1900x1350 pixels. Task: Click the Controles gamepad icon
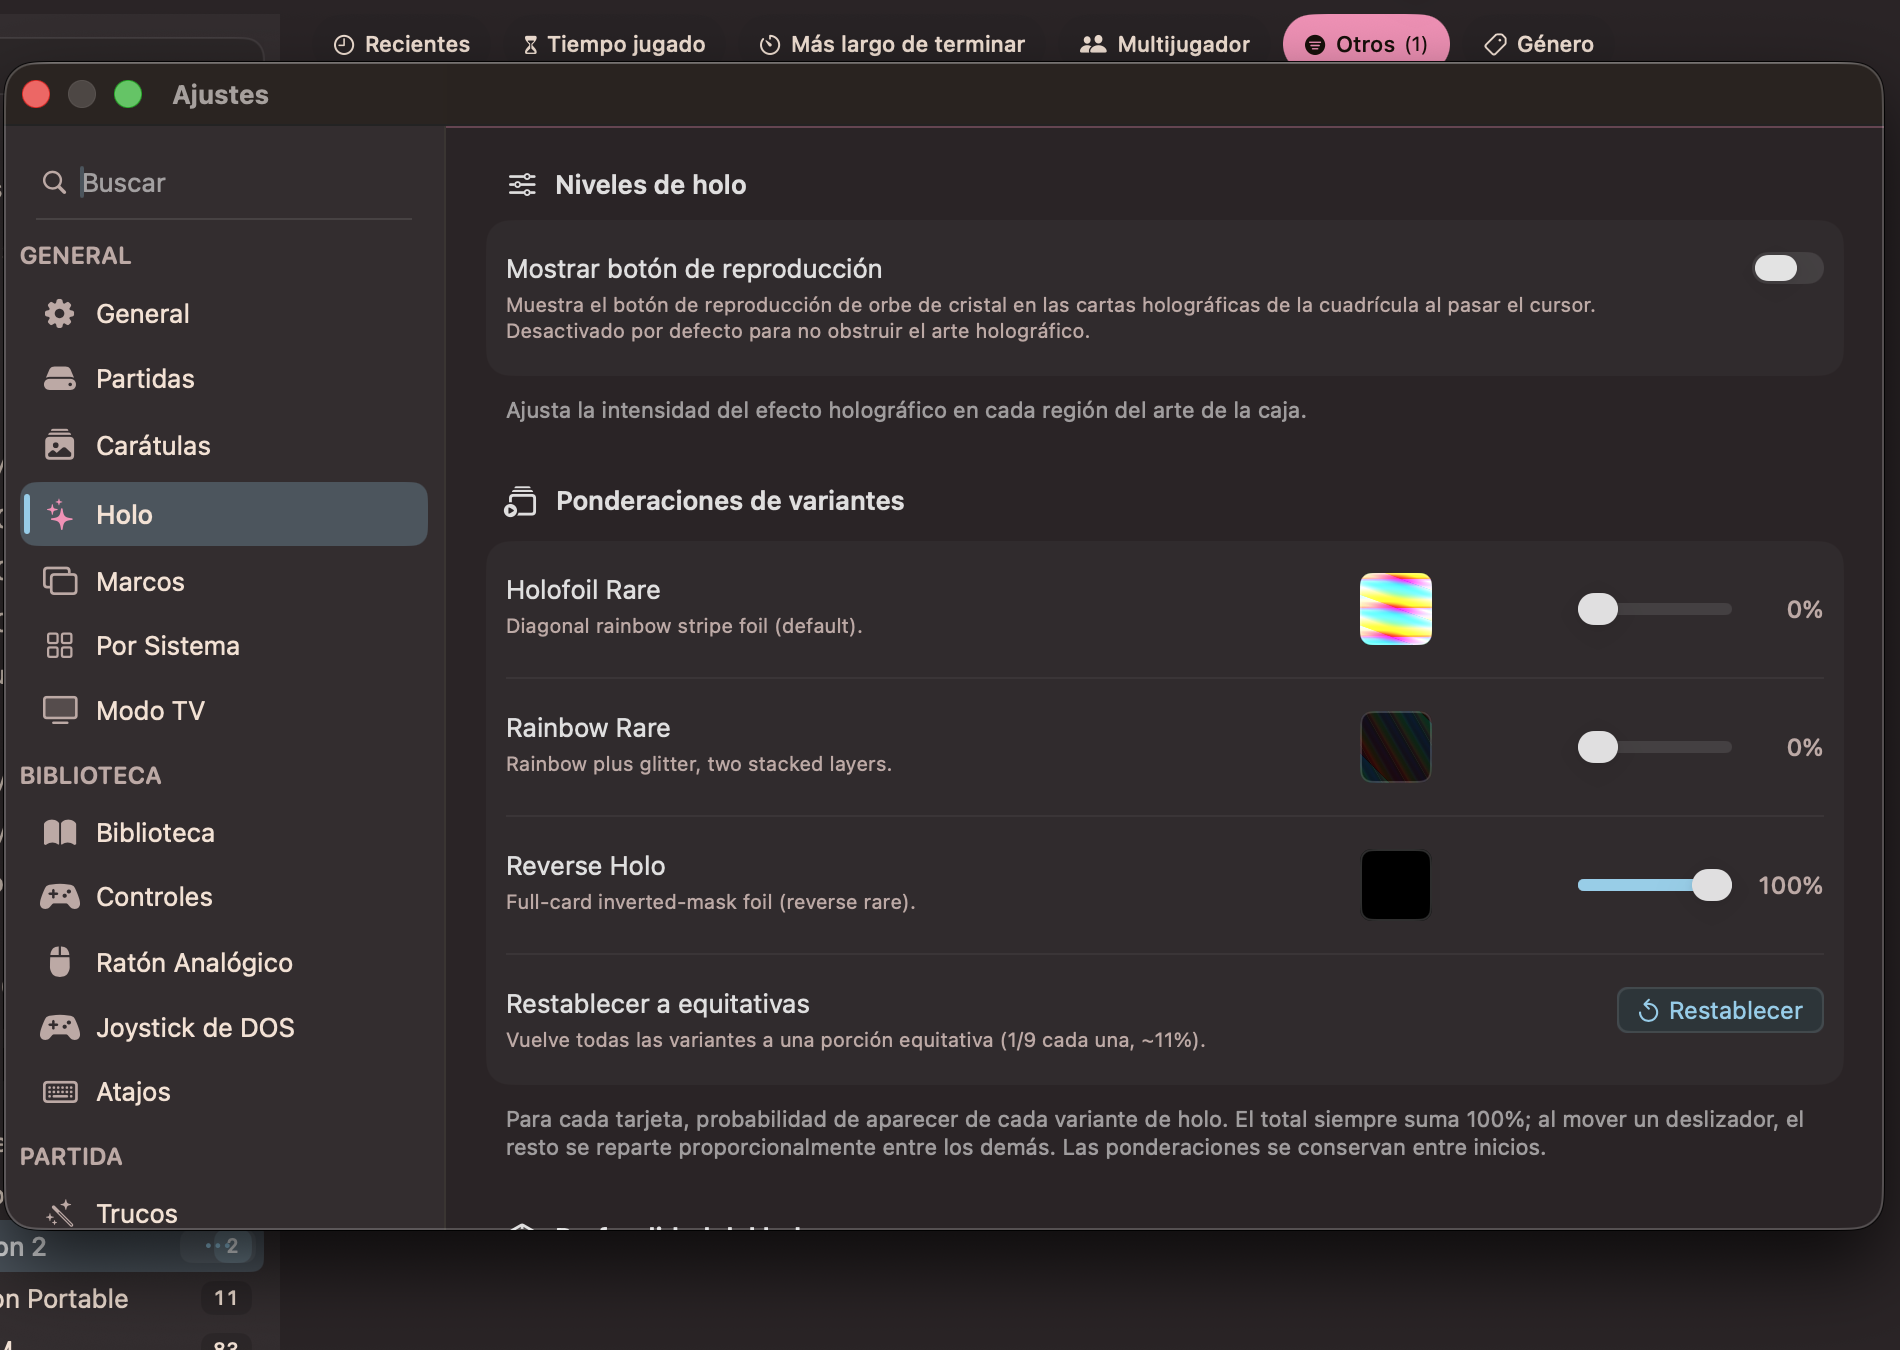pyautogui.click(x=59, y=897)
